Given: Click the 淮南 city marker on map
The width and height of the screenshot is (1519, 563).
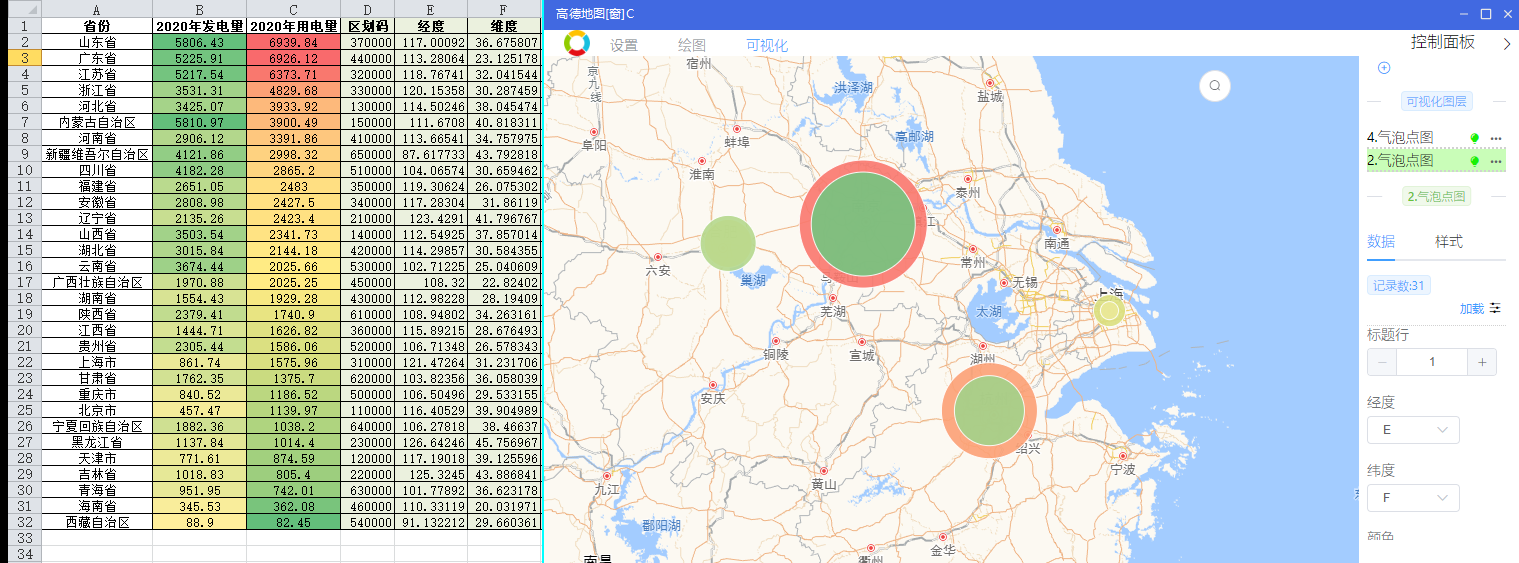Looking at the screenshot, I should pyautogui.click(x=701, y=161).
